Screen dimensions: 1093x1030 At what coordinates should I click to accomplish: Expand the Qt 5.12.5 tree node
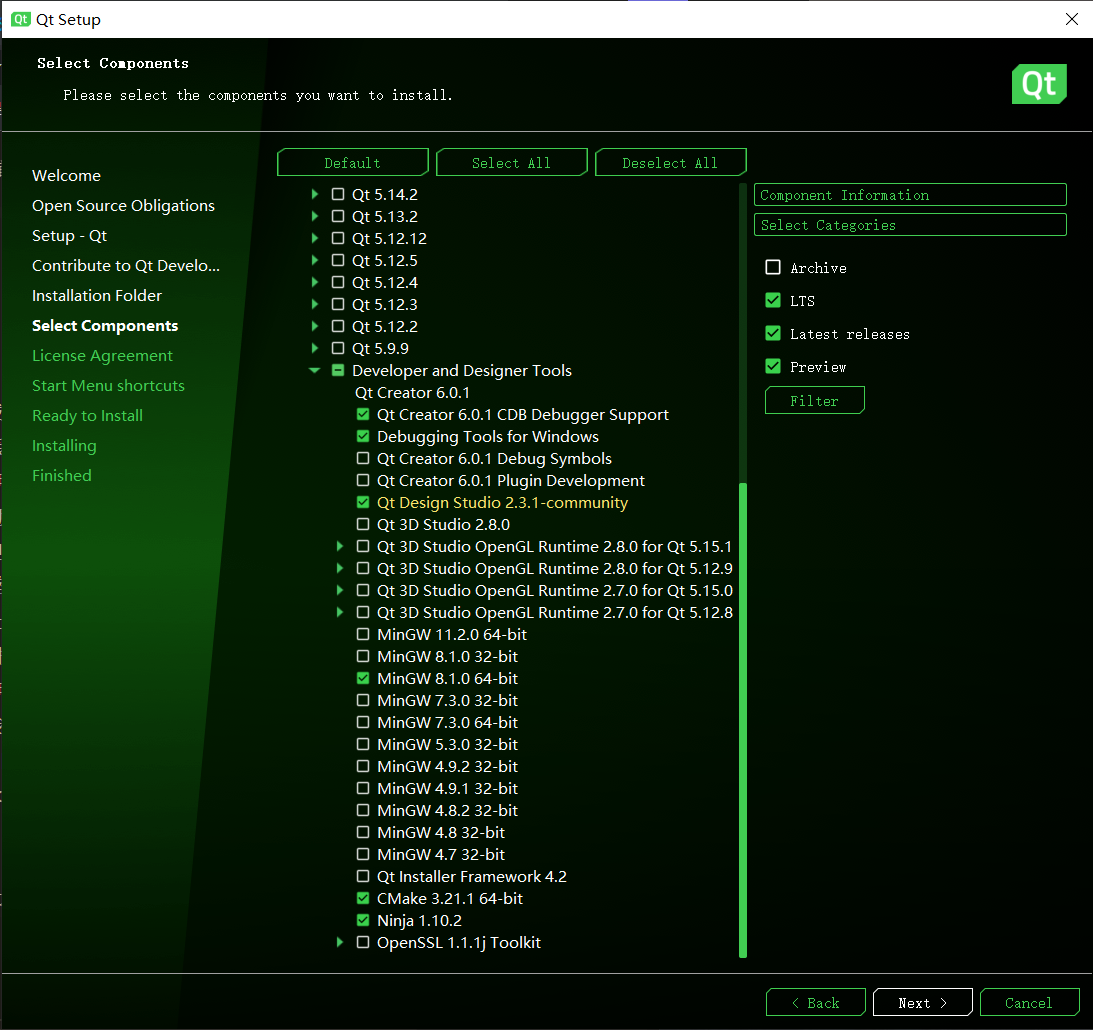point(314,260)
